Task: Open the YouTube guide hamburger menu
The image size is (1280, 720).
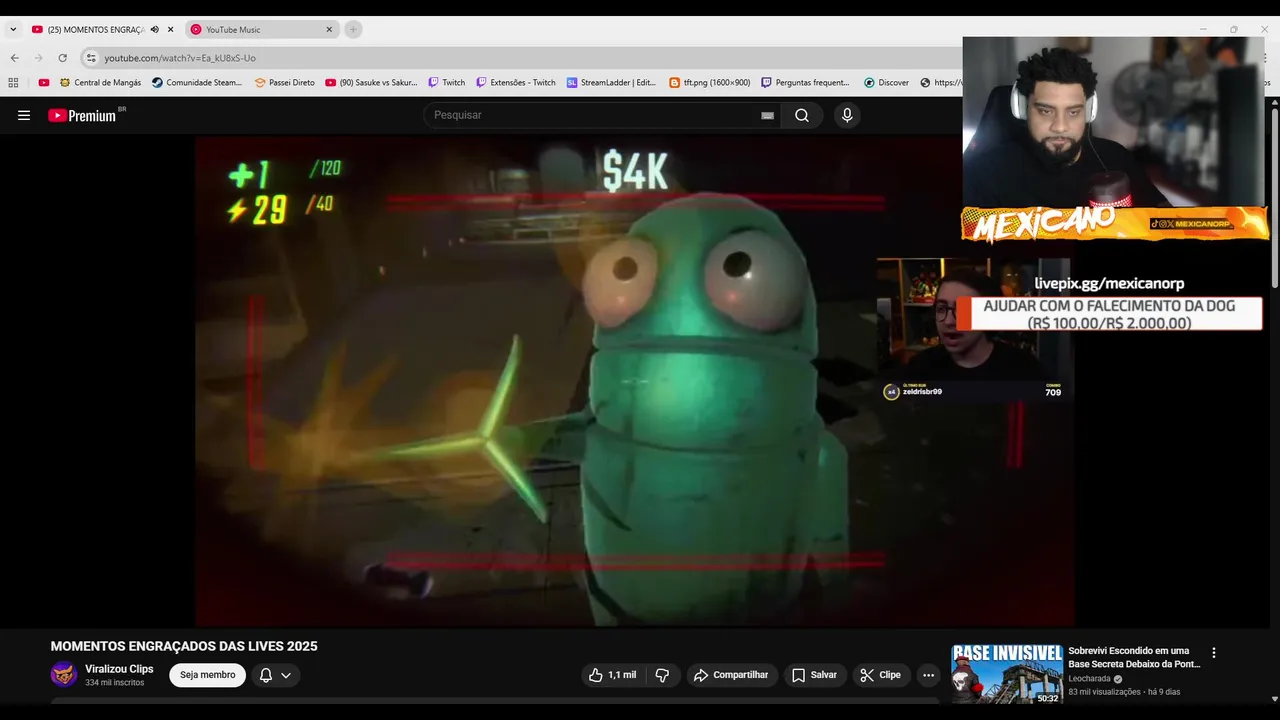Action: click(24, 115)
